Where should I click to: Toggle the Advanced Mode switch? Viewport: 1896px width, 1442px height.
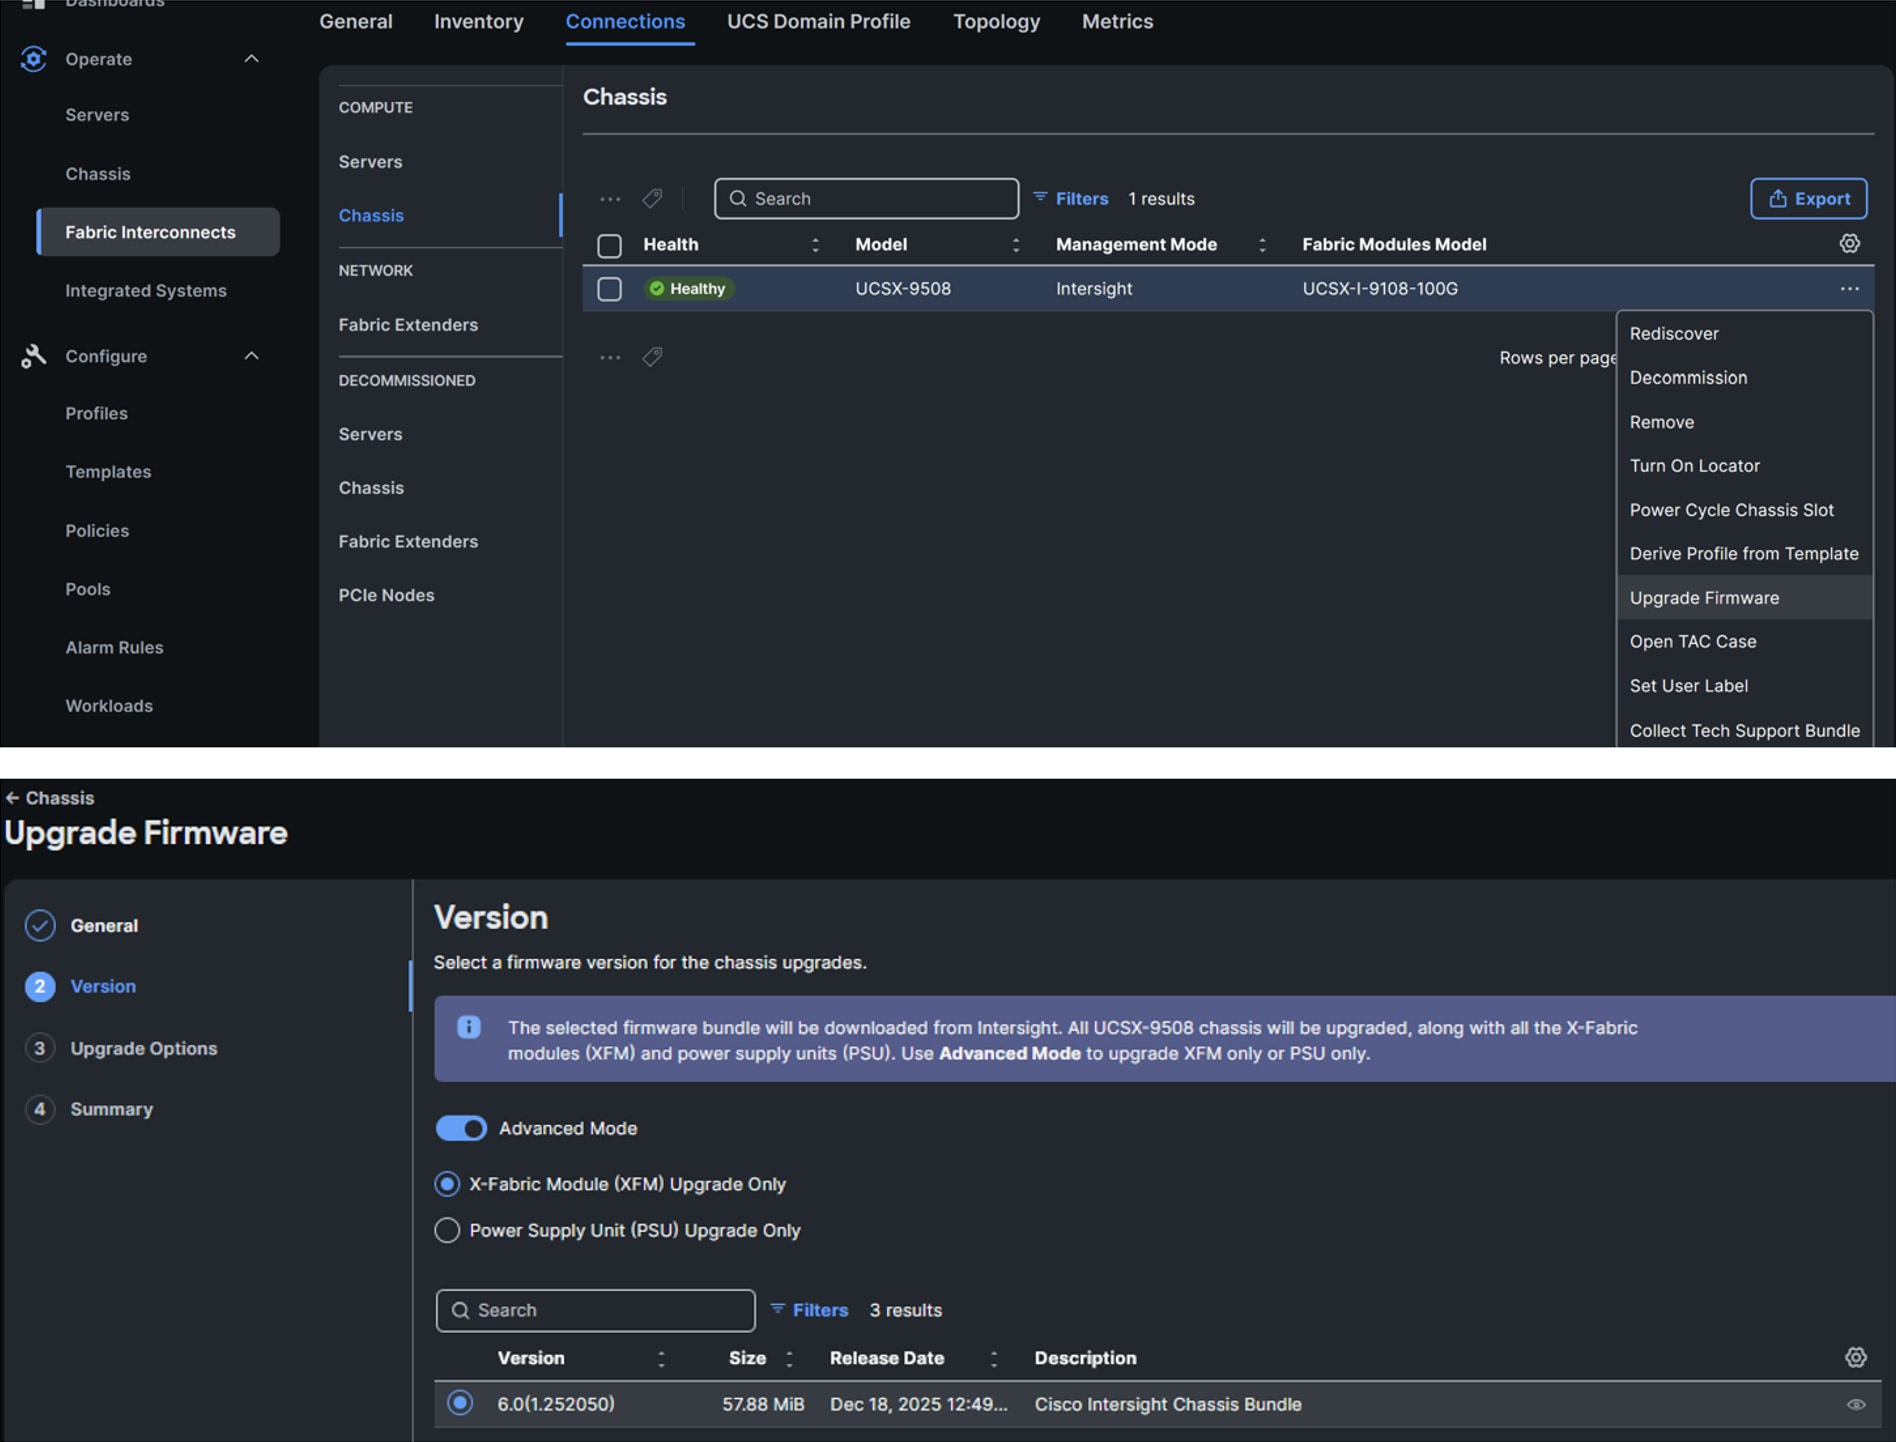pyautogui.click(x=461, y=1128)
